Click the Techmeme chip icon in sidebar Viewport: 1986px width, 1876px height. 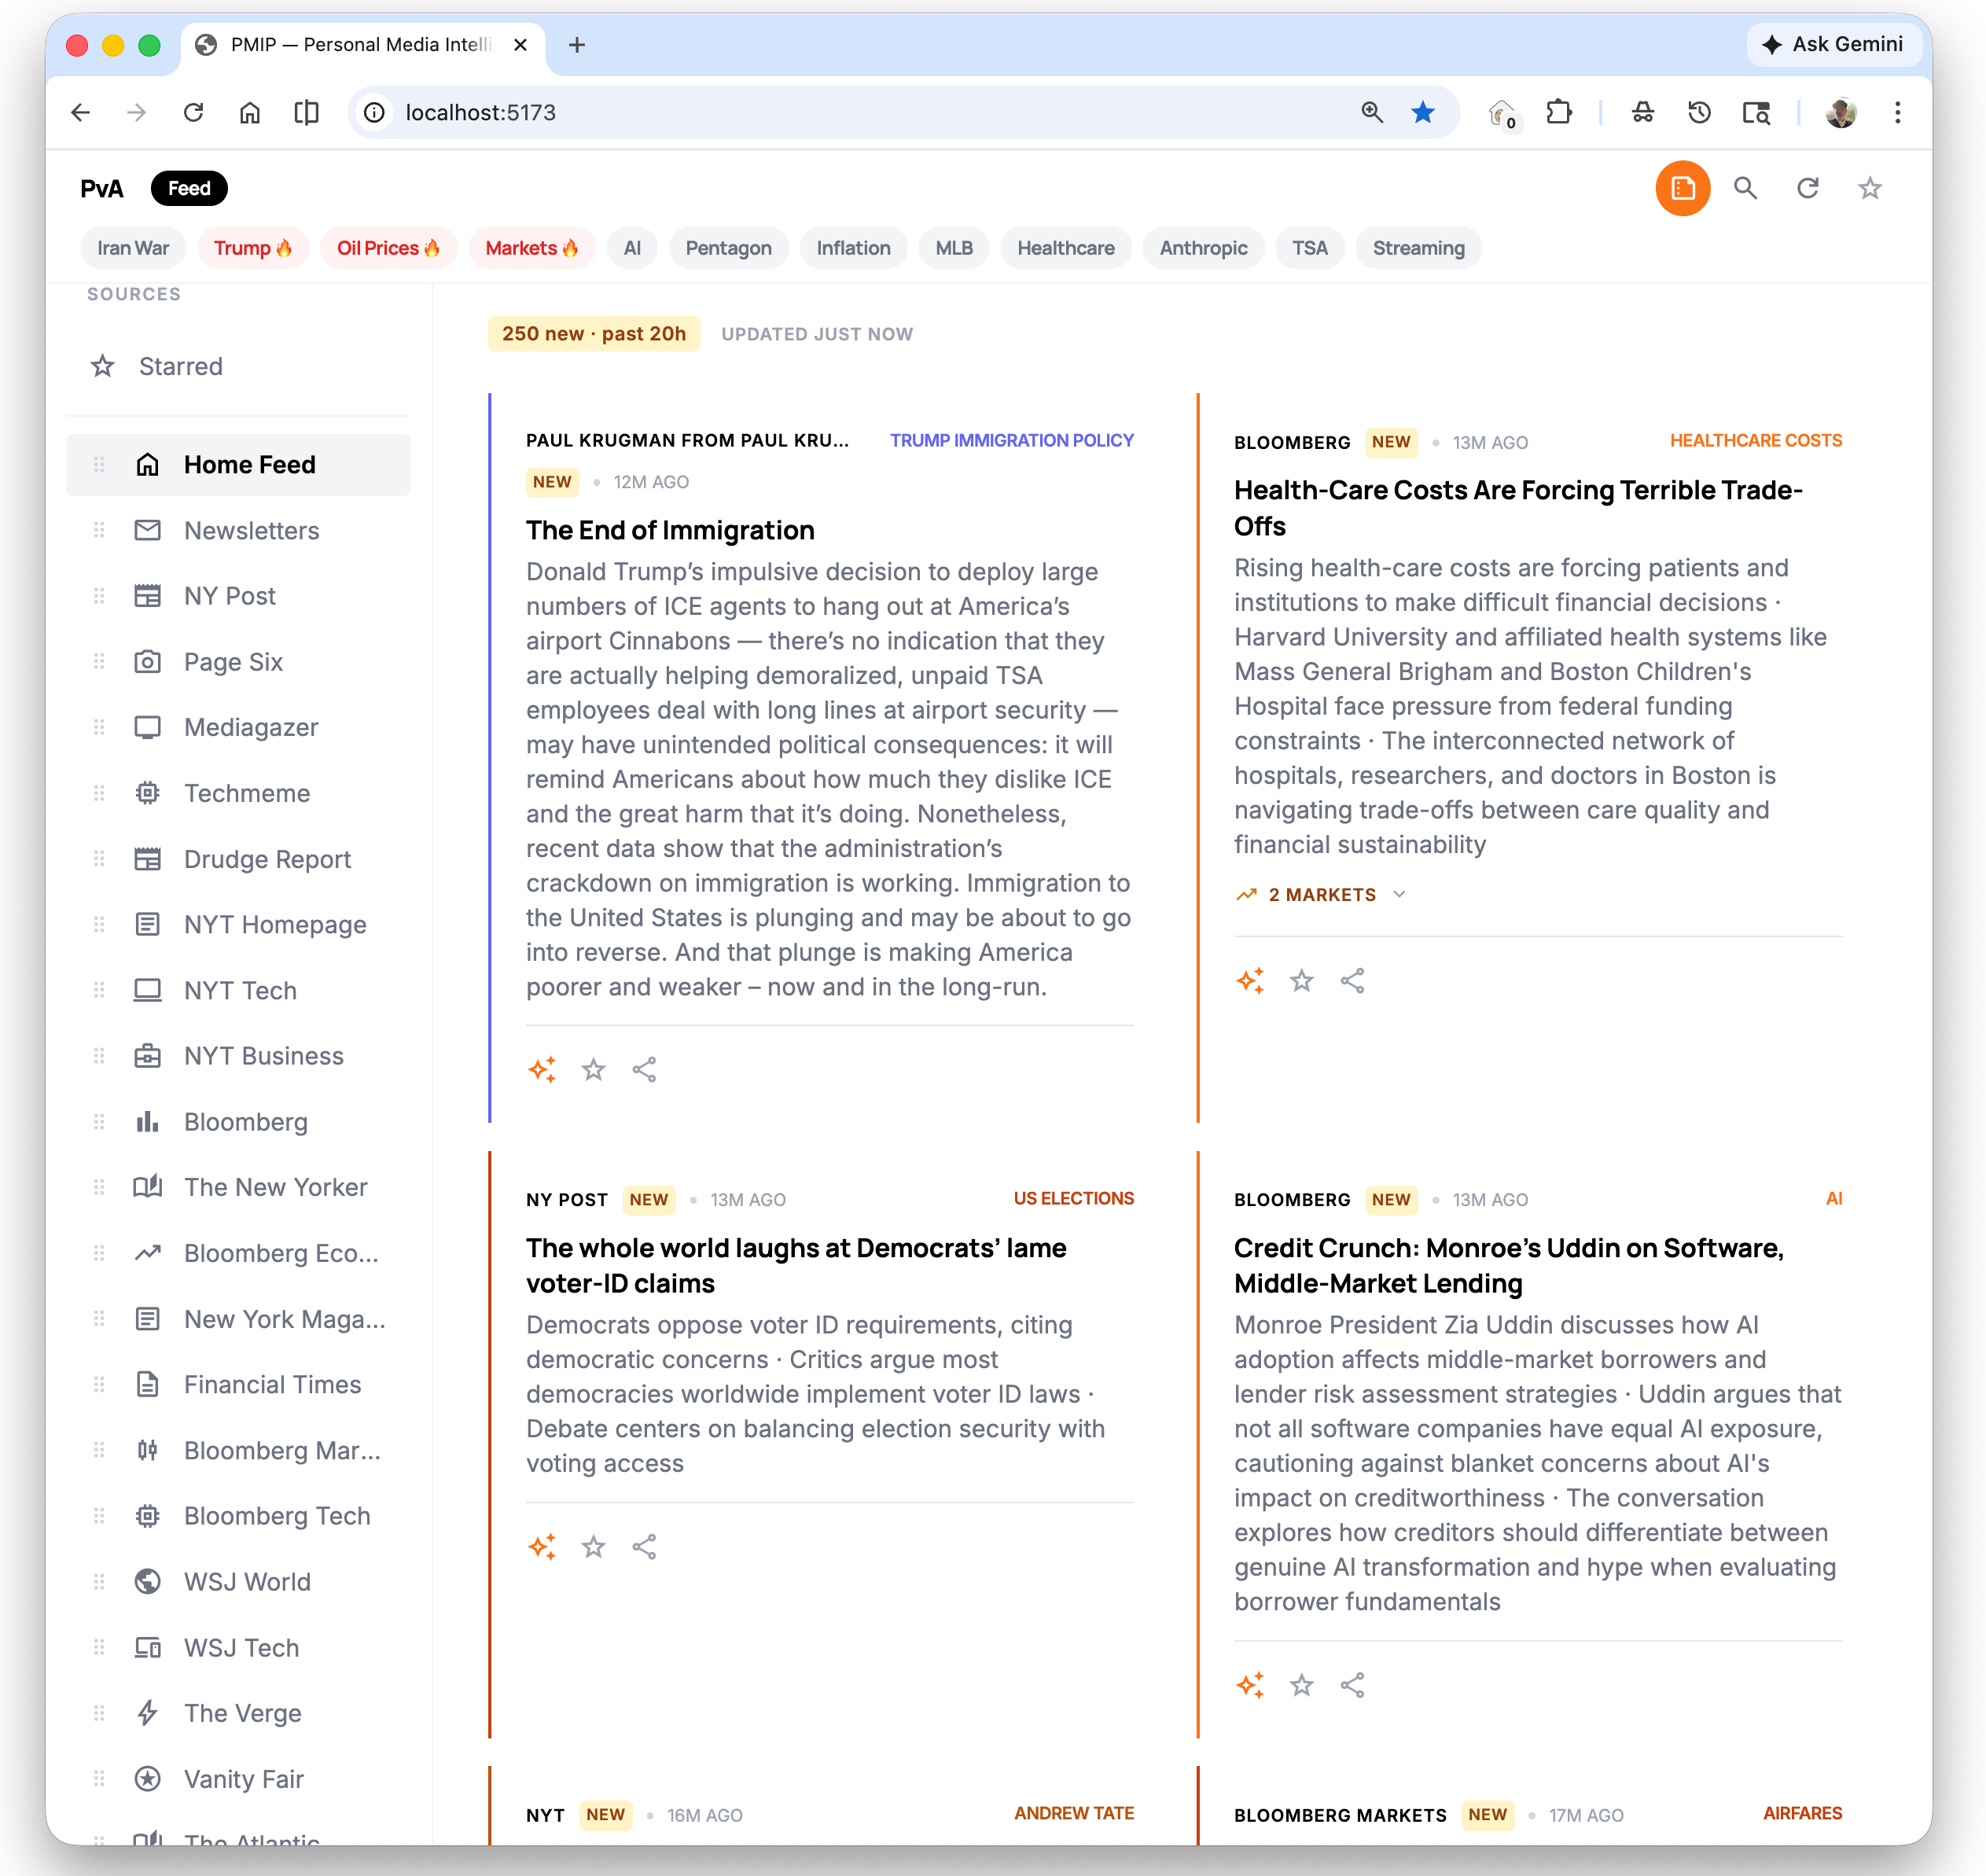point(148,793)
